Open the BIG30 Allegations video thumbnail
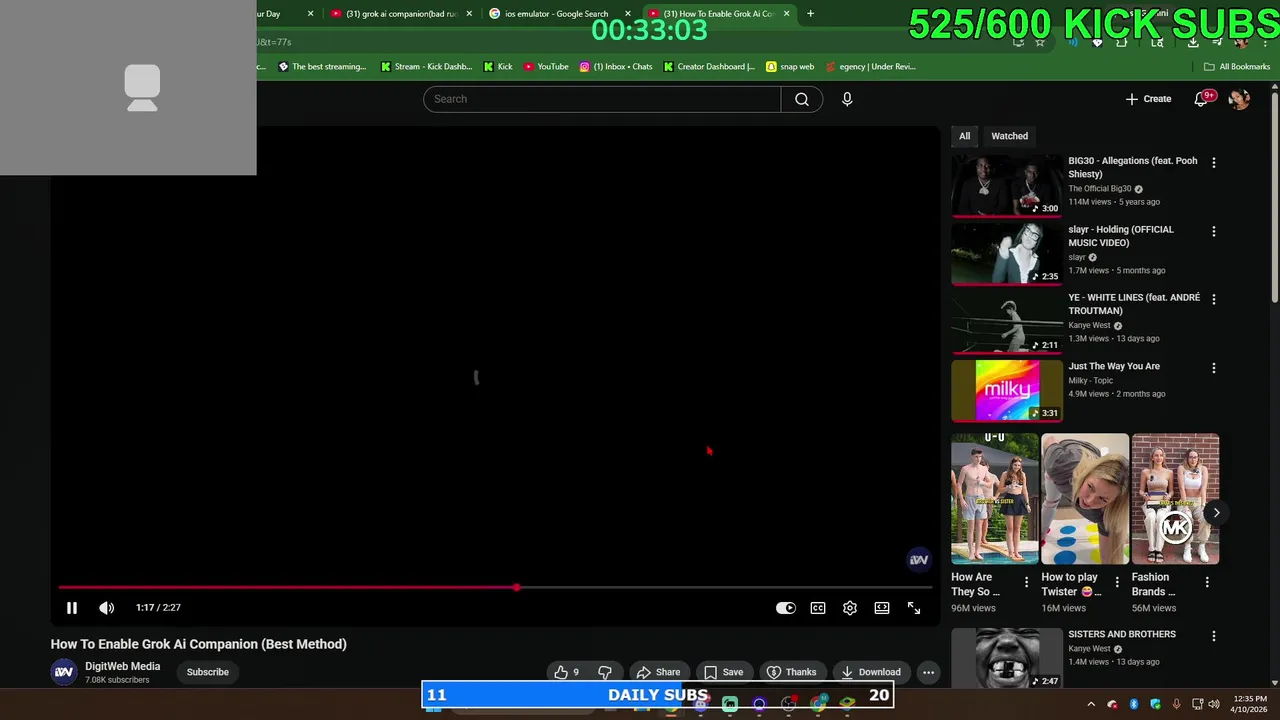The height and width of the screenshot is (720, 1280). pyautogui.click(x=1007, y=185)
